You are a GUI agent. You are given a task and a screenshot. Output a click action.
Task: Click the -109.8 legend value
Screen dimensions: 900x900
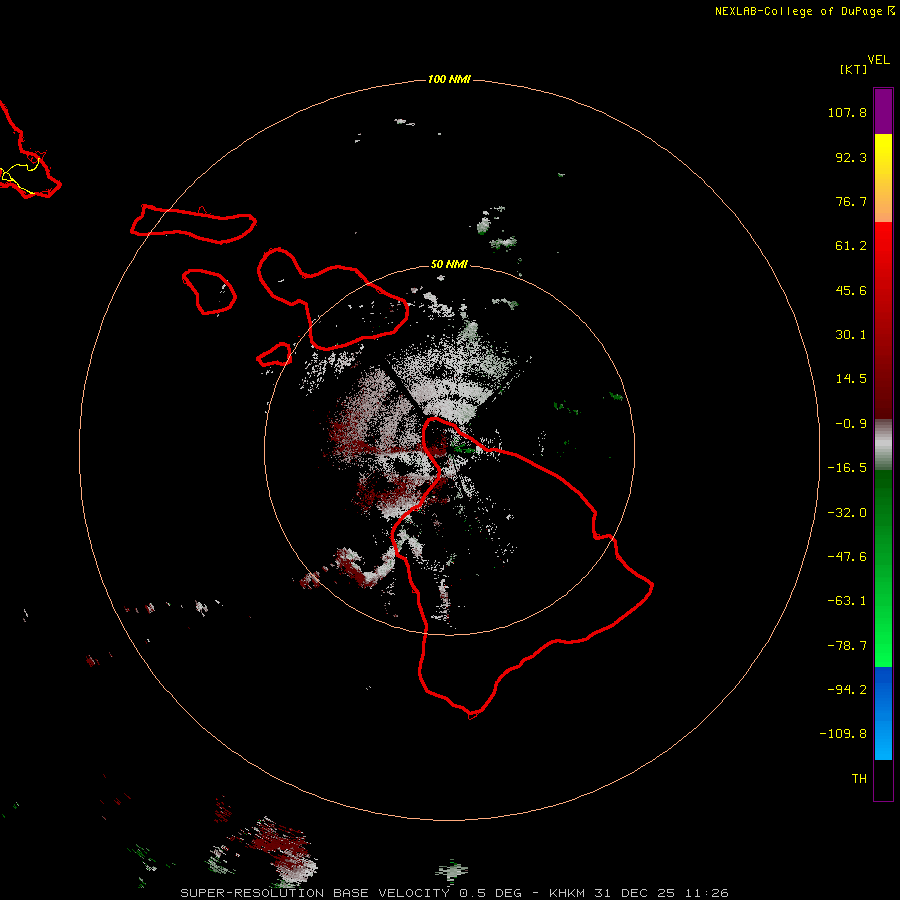point(843,734)
